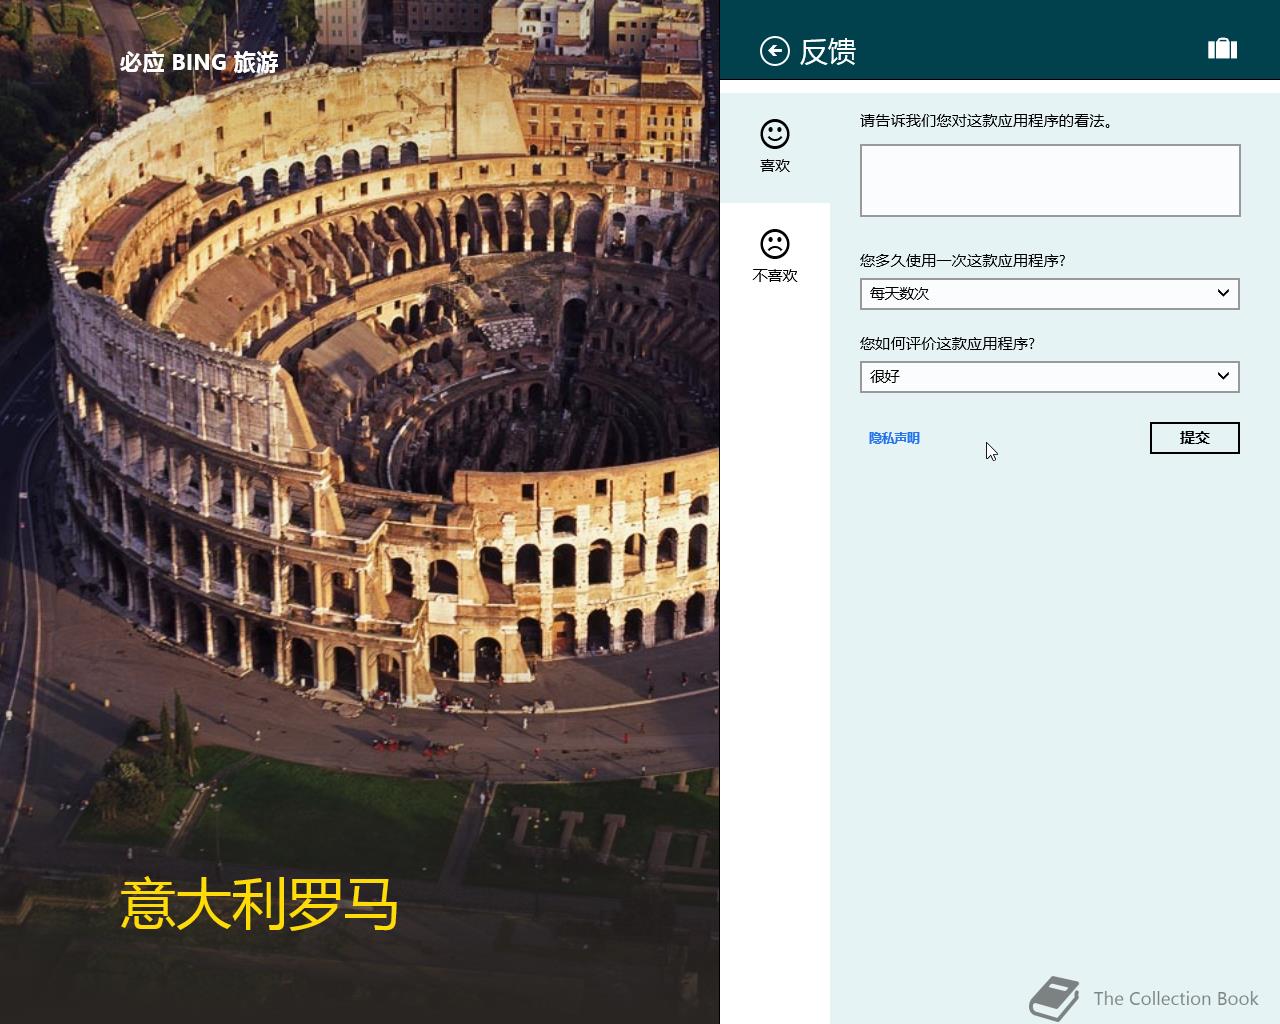This screenshot has height=1024, width=1280.
Task: Click the 意大利罗马 destination title
Action: coord(260,904)
